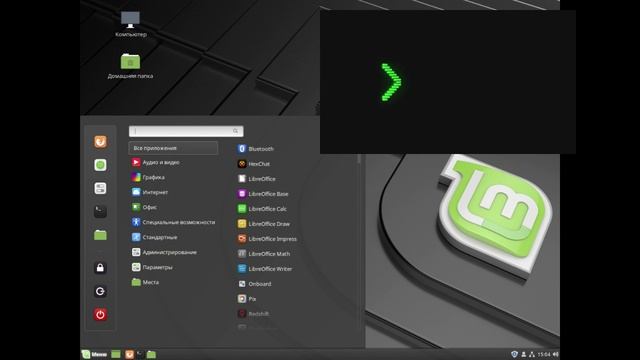Click the "Домашняя папка" desktop icon
This screenshot has height=360, width=640.
[x=130, y=66]
